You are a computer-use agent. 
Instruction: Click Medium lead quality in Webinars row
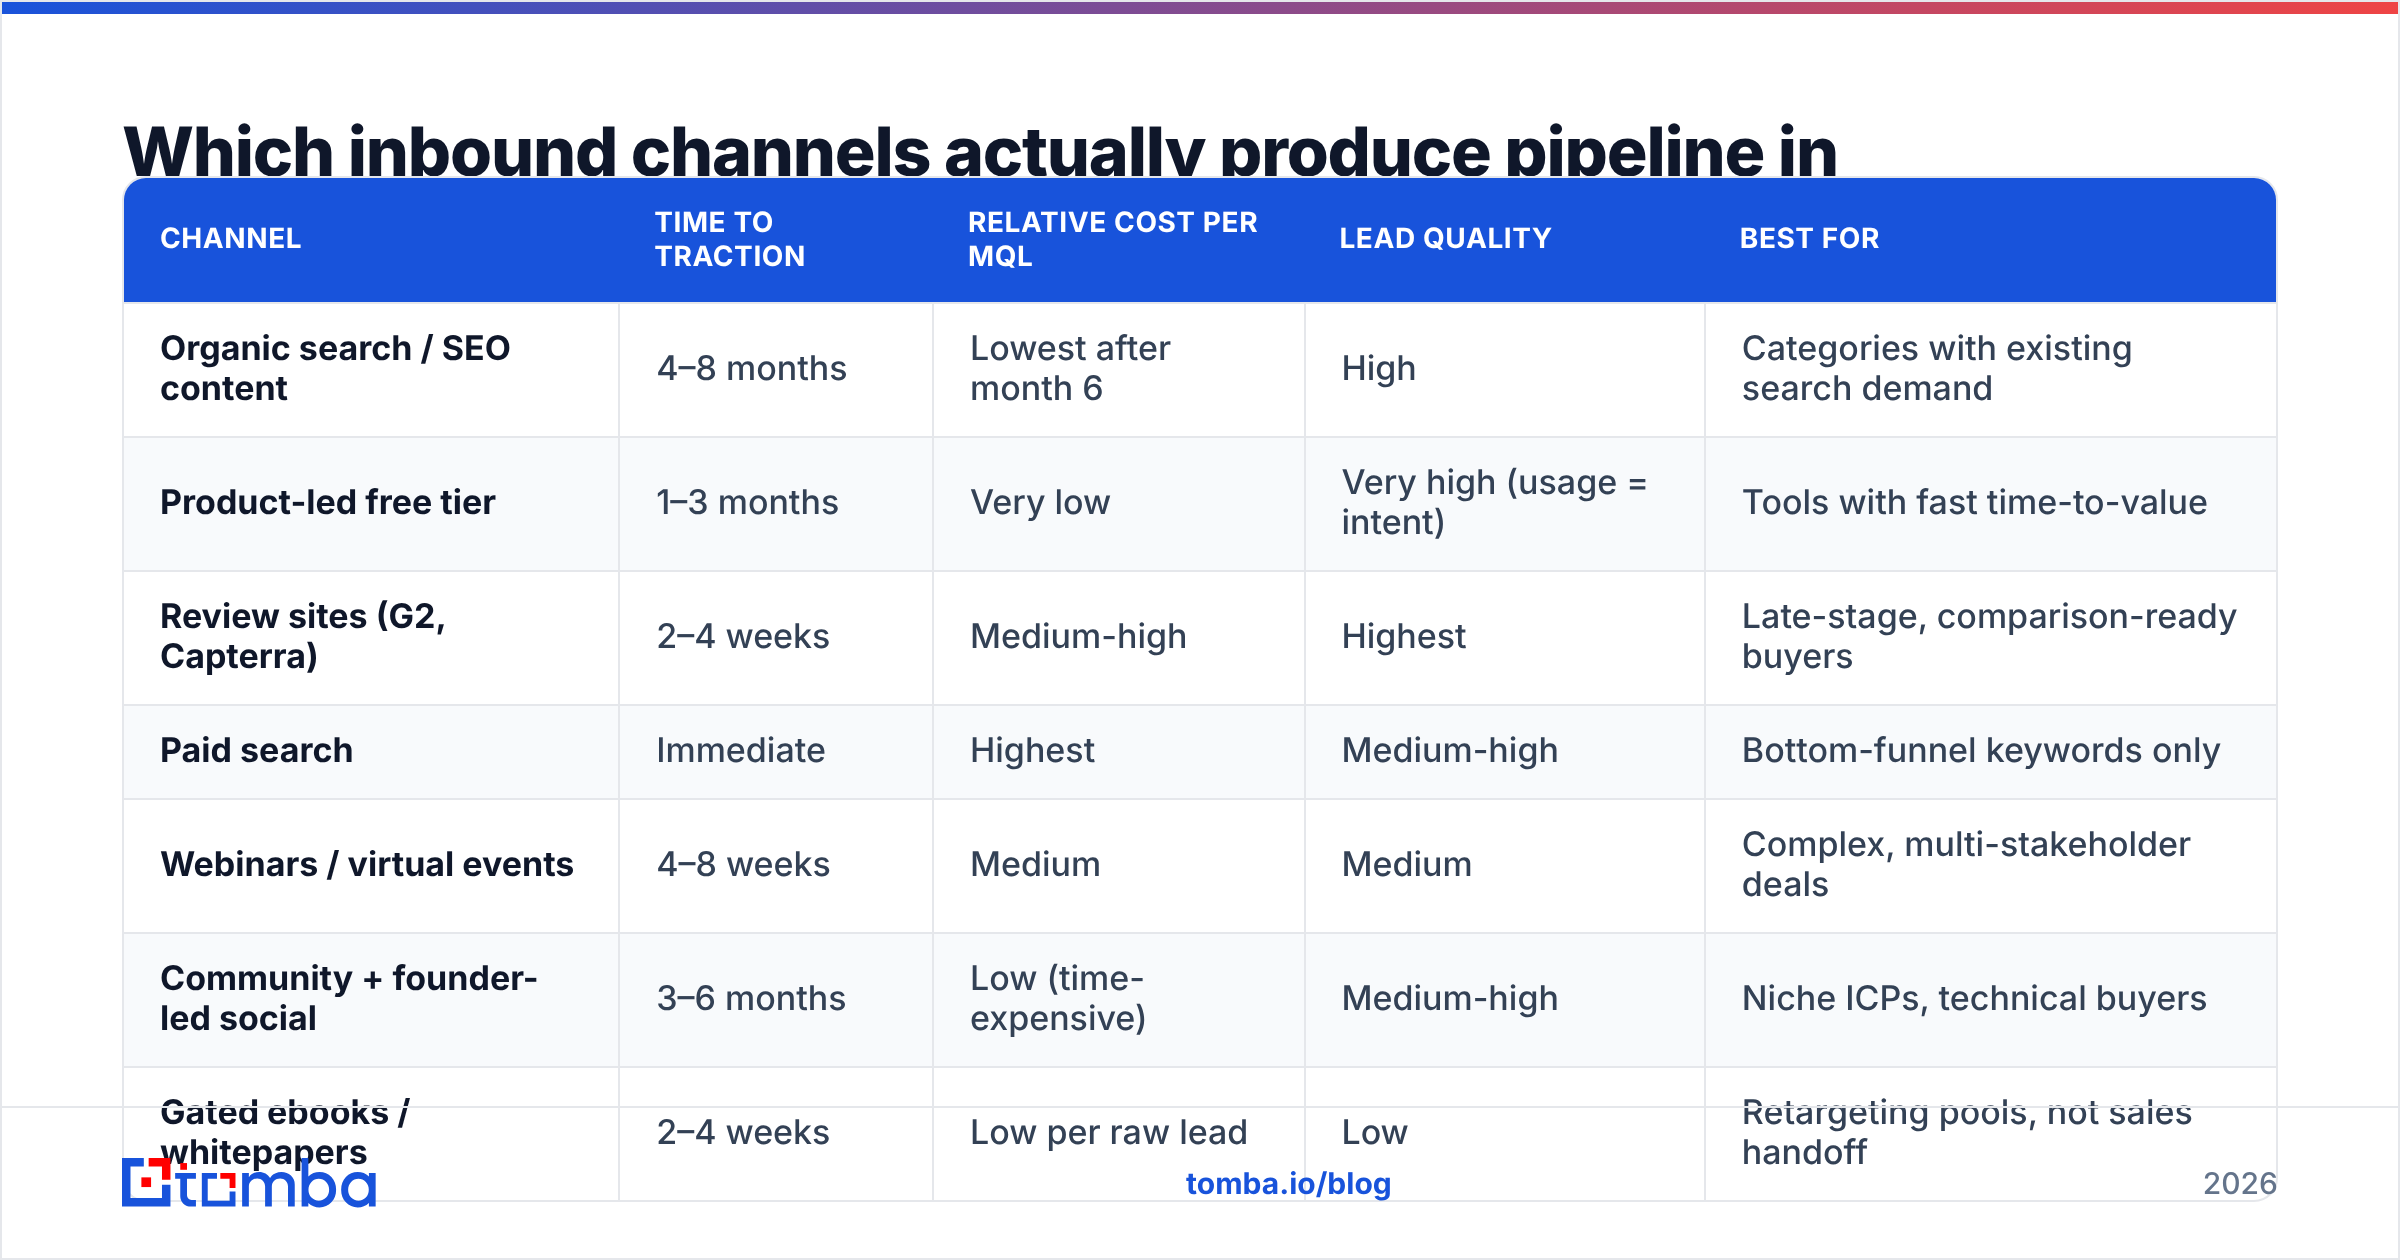click(x=1505, y=865)
